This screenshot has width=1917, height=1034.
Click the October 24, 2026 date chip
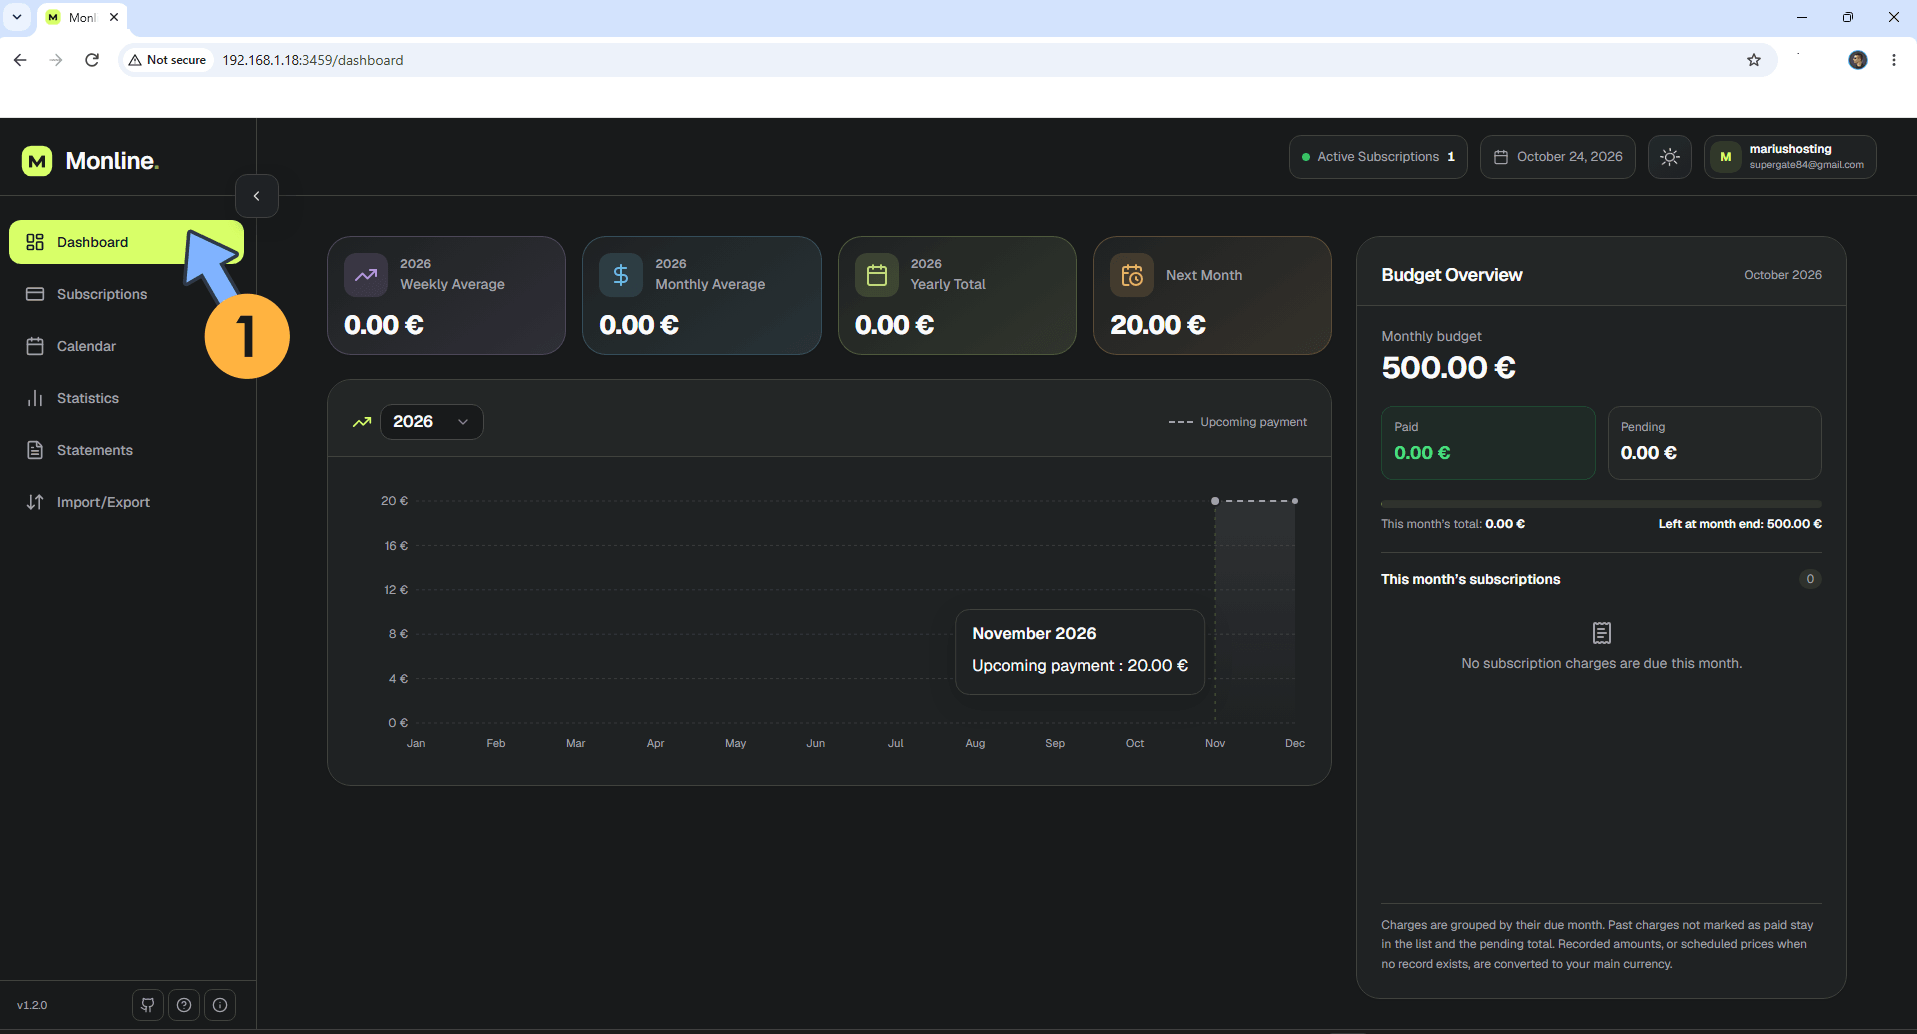1558,157
